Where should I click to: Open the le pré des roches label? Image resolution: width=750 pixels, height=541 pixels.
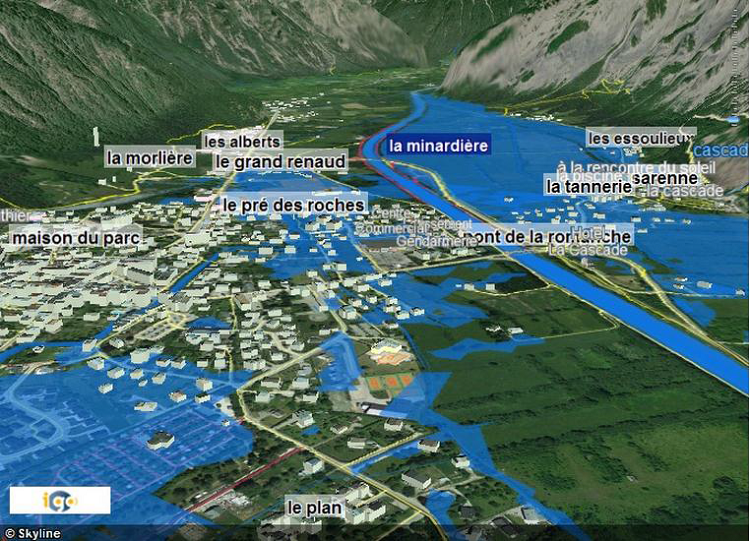294,205
